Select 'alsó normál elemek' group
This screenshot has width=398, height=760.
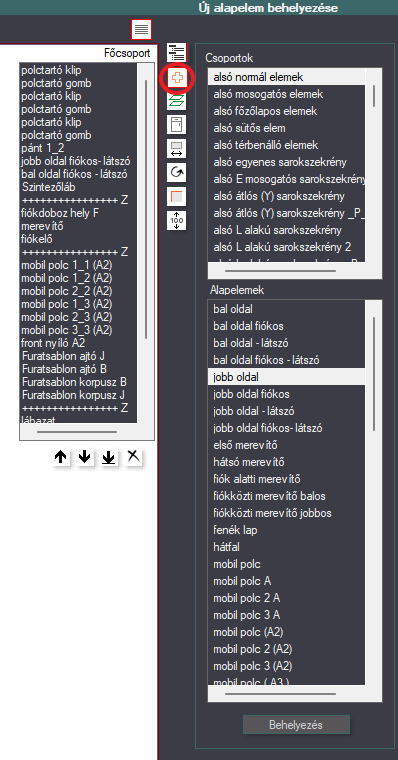tap(287, 77)
